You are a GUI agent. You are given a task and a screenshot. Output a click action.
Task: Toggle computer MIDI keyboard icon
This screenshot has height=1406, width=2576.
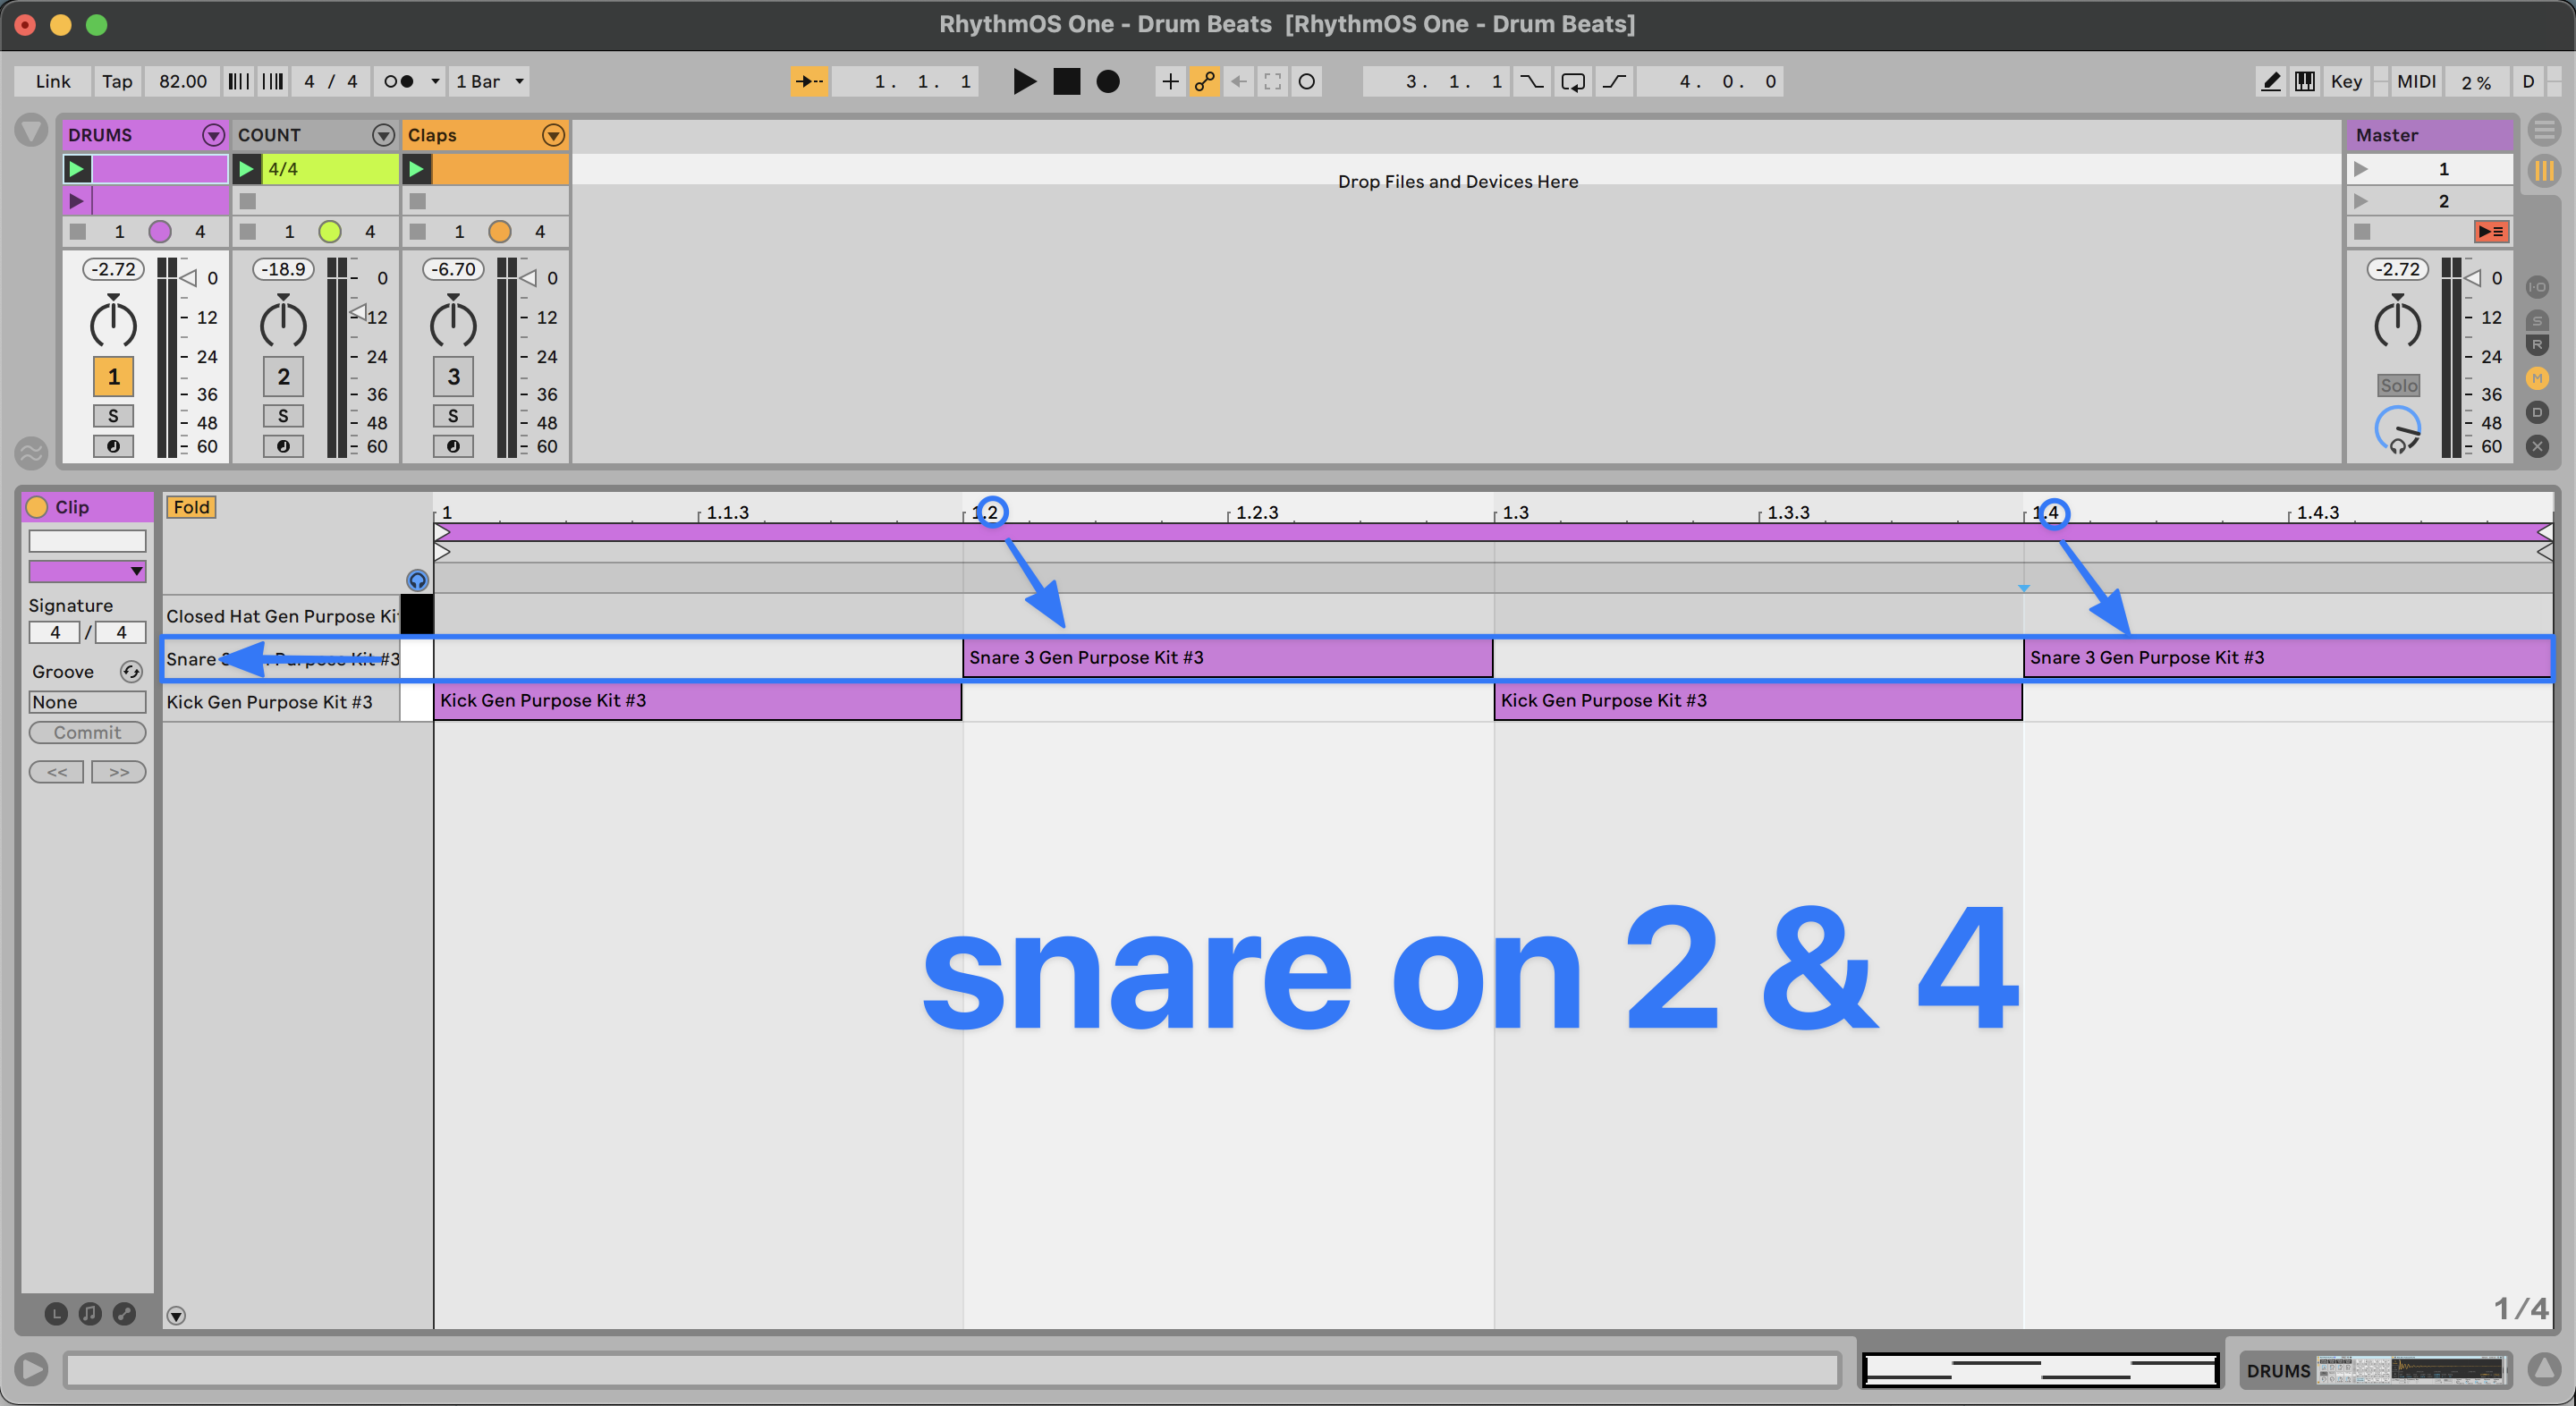click(2304, 81)
